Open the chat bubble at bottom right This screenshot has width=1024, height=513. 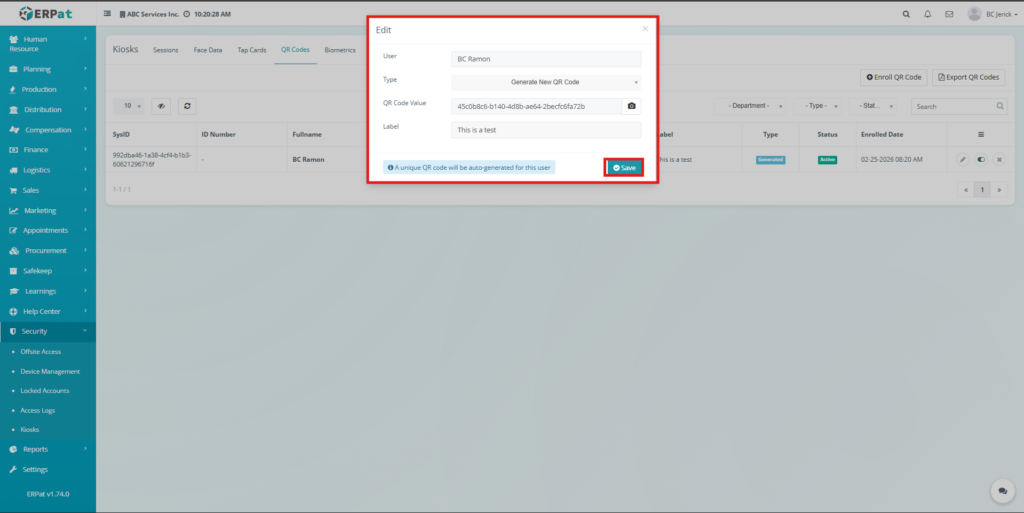point(1000,491)
